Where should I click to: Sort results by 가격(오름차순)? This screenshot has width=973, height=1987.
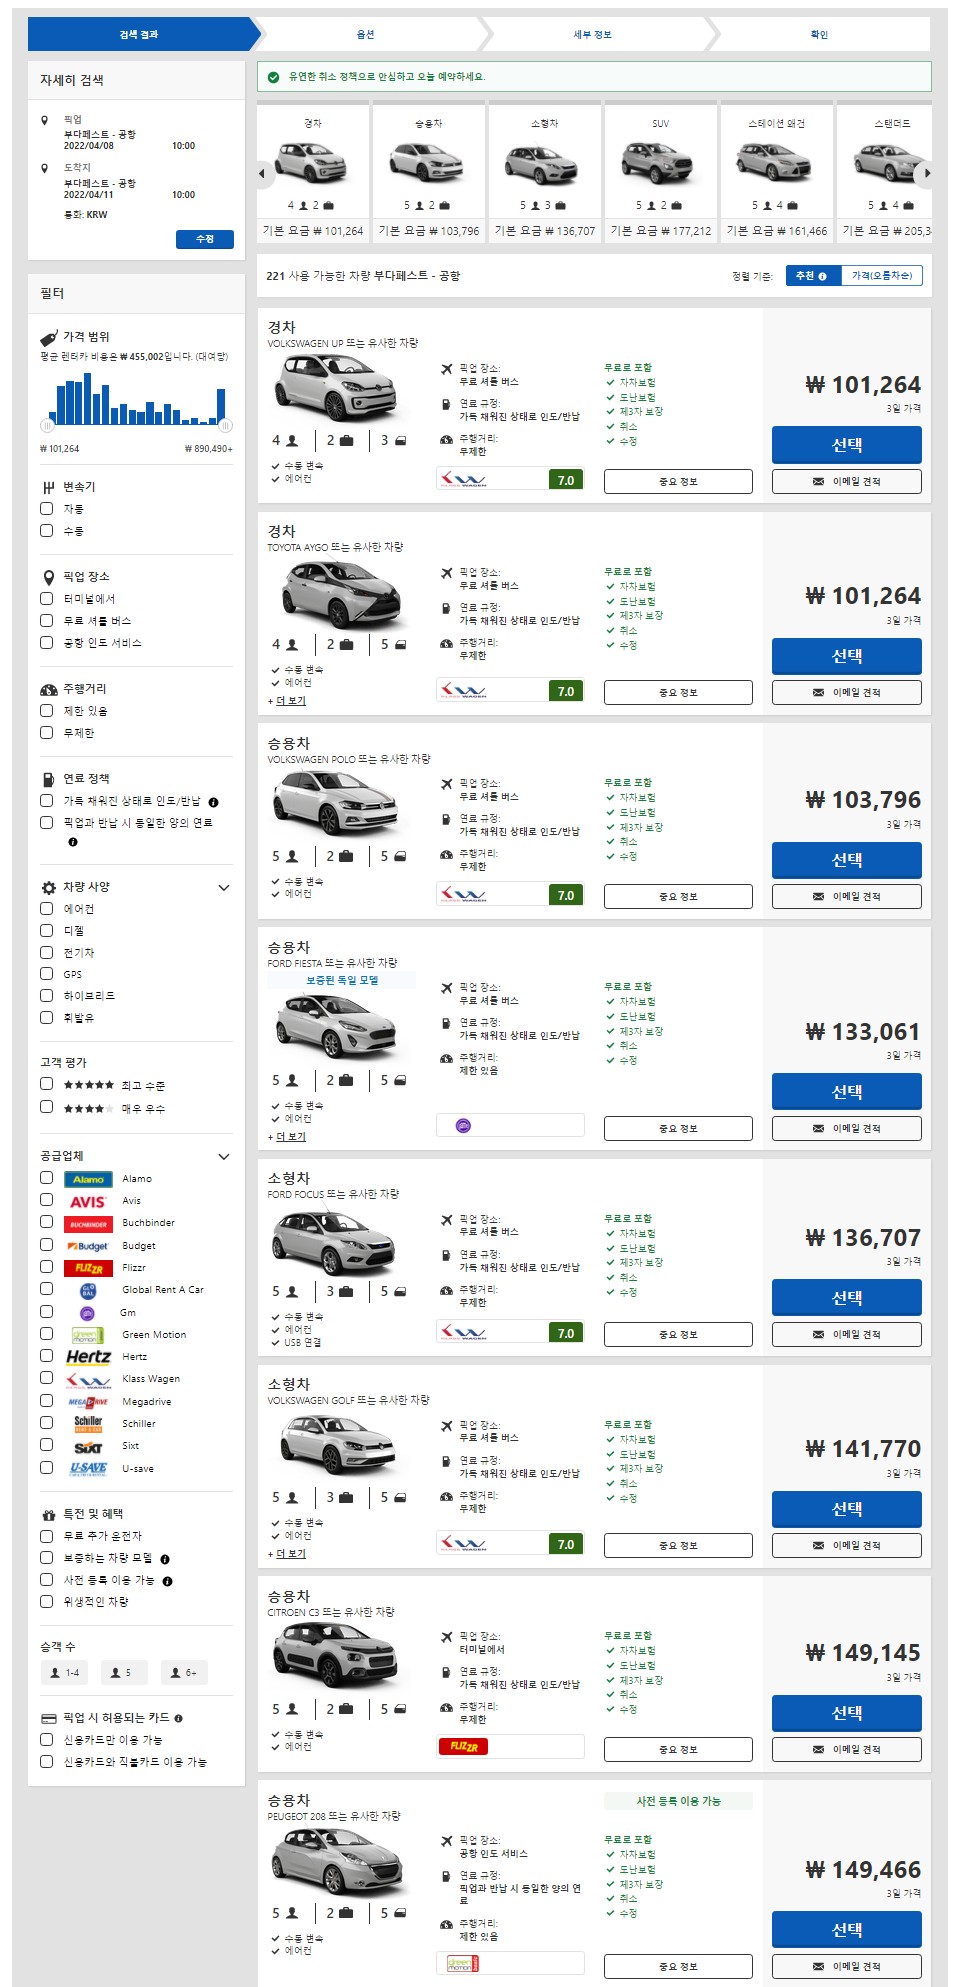881,275
